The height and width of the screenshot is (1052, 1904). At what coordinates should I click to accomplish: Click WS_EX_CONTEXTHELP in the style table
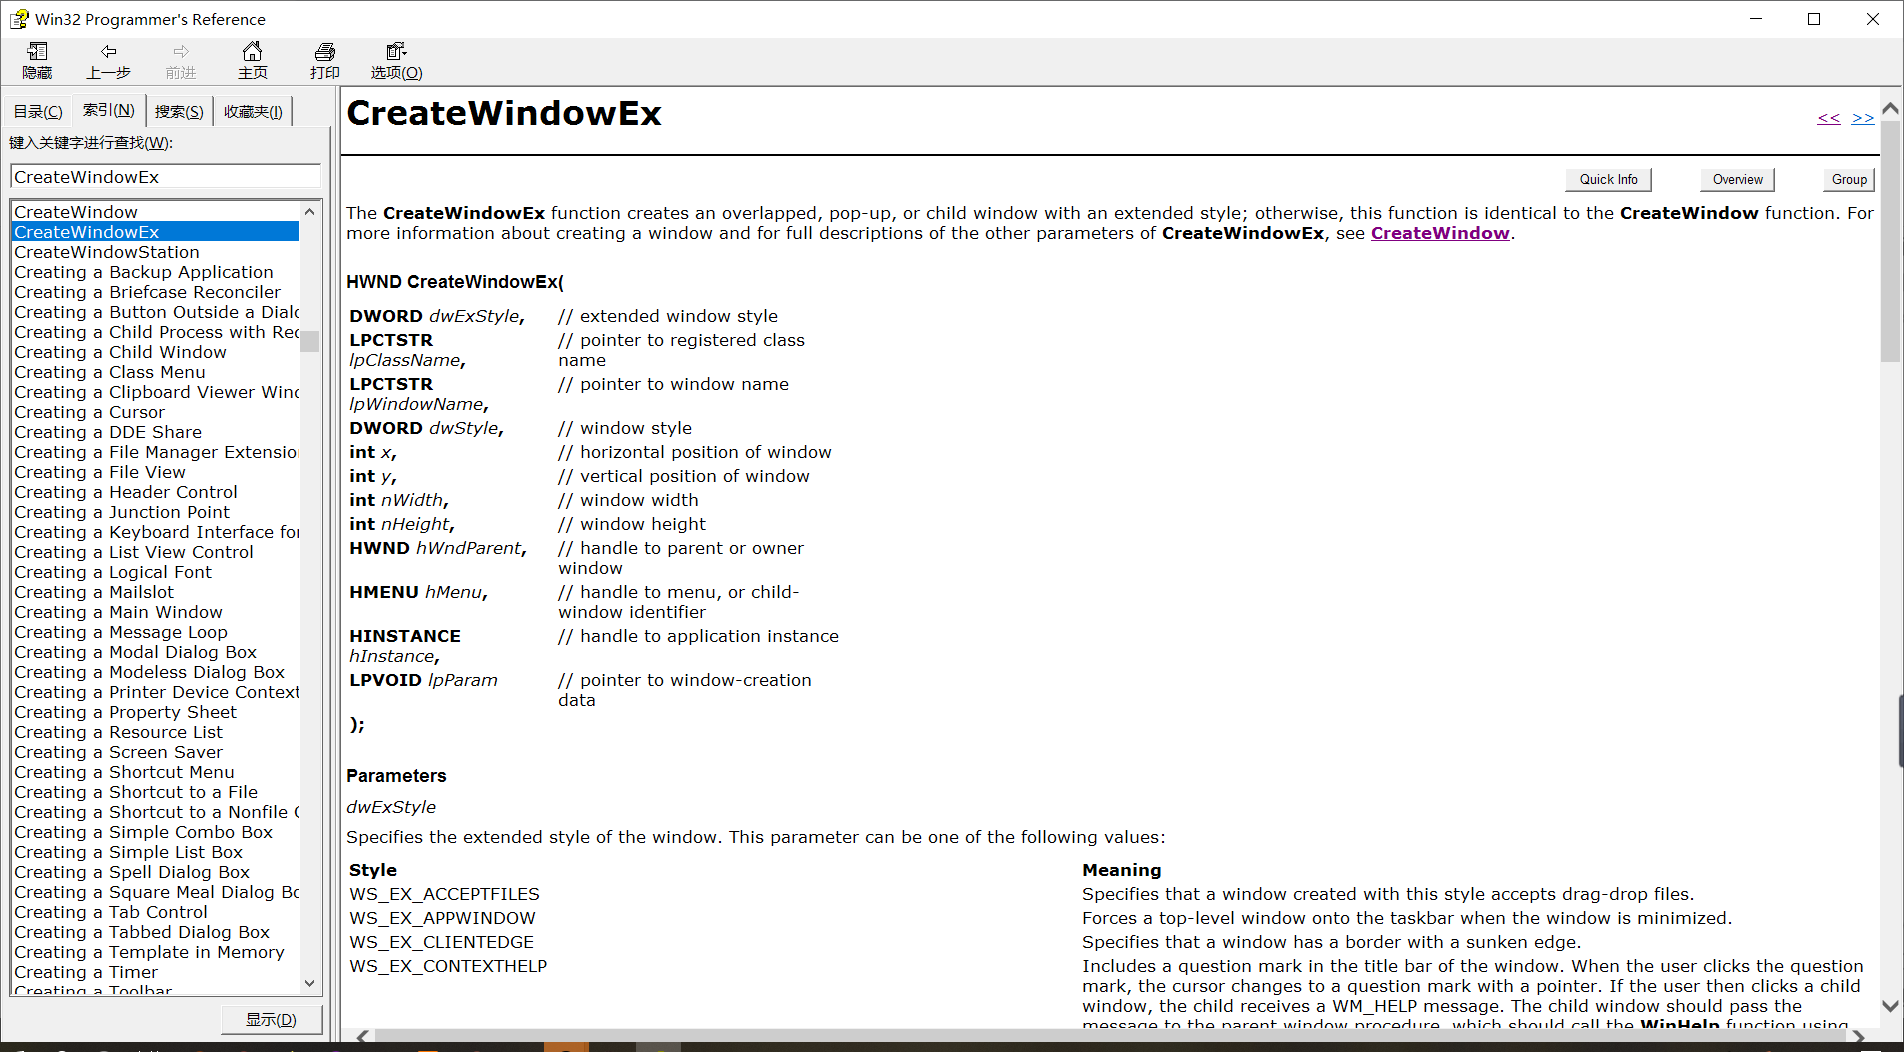pyautogui.click(x=448, y=966)
